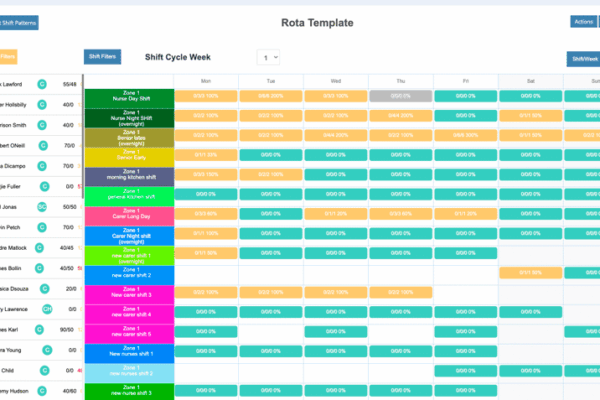This screenshot has width=600, height=400.
Task: Click the Shift Patterns button
Action: tap(20, 21)
